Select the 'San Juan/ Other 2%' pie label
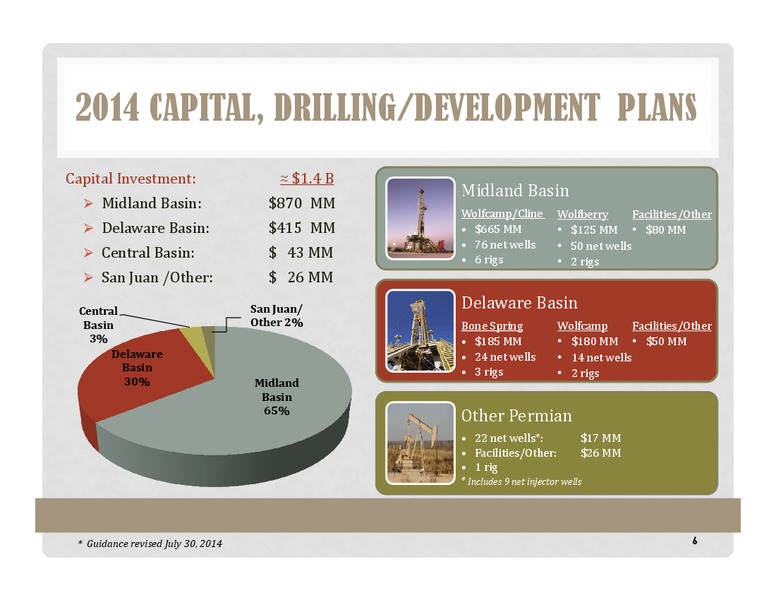The height and width of the screenshot is (600, 776). coord(276,316)
